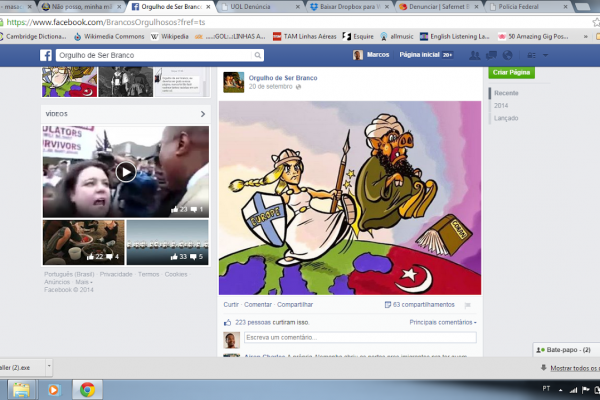Open Cookies footer link
The width and height of the screenshot is (600, 400).
pyautogui.click(x=176, y=274)
